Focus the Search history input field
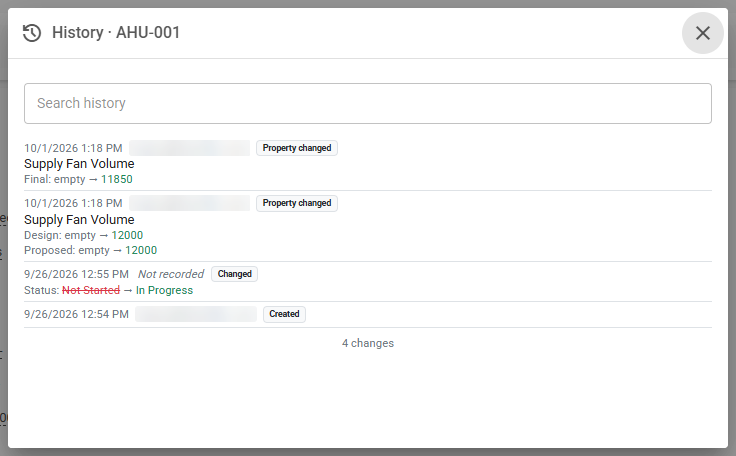Image resolution: width=736 pixels, height=456 pixels. coord(368,103)
